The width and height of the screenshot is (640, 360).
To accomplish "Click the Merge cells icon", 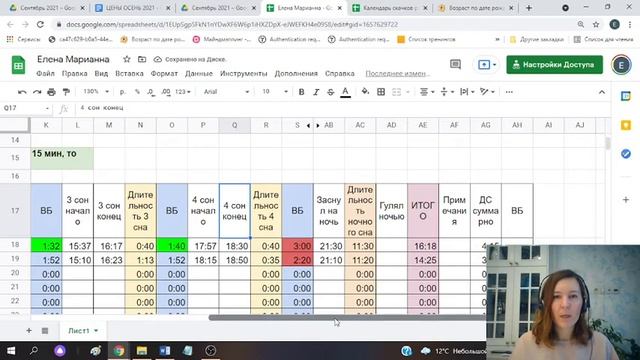I will [396, 92].
